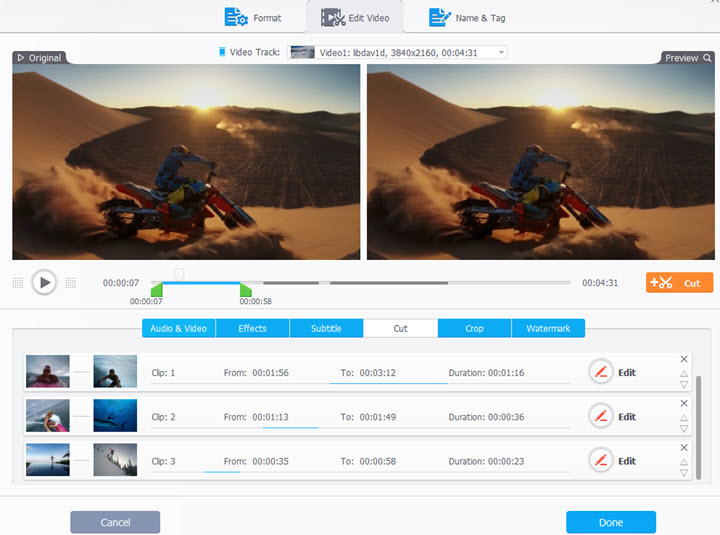
Task: Remove Clip 3 with its X icon
Action: point(684,447)
